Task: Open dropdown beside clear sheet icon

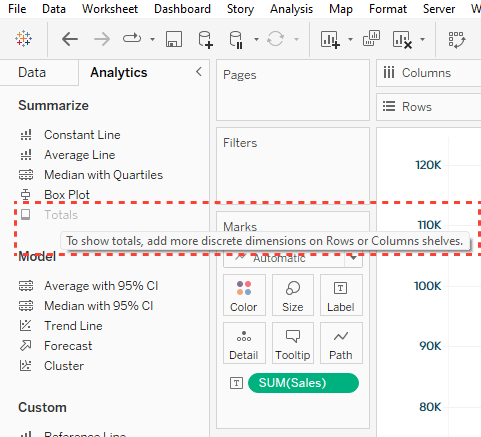Action: tap(422, 39)
